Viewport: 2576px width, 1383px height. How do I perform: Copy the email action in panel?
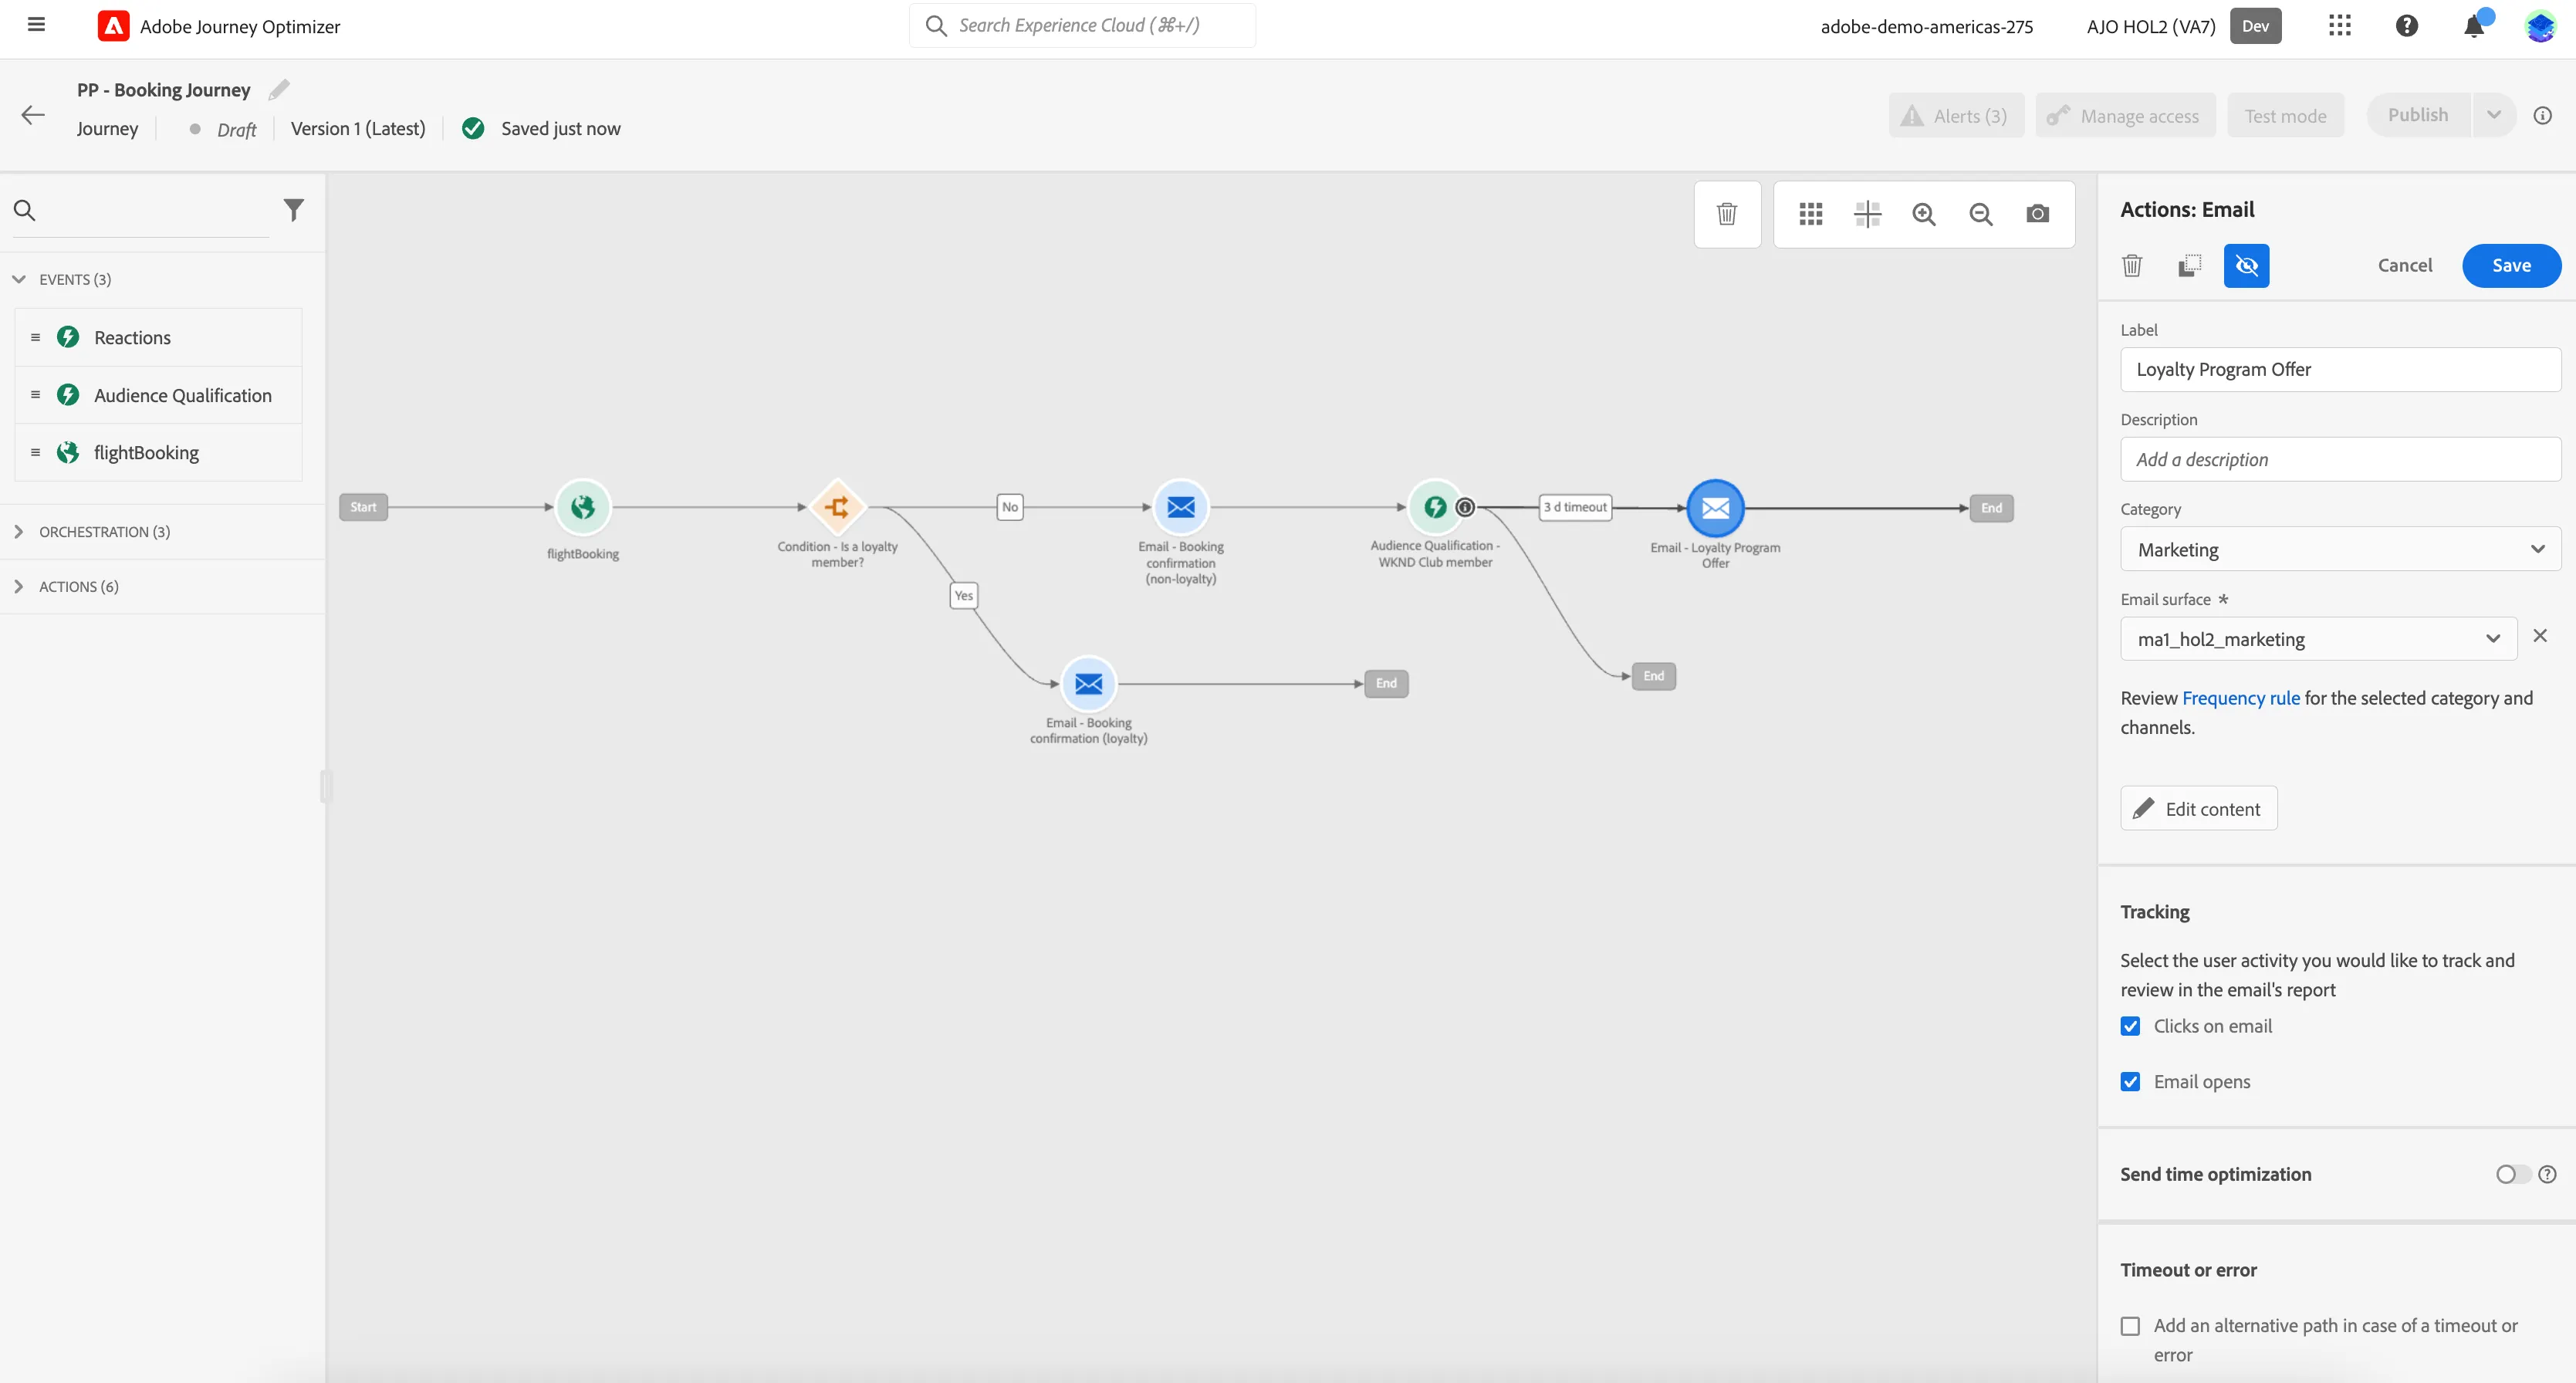[2189, 265]
